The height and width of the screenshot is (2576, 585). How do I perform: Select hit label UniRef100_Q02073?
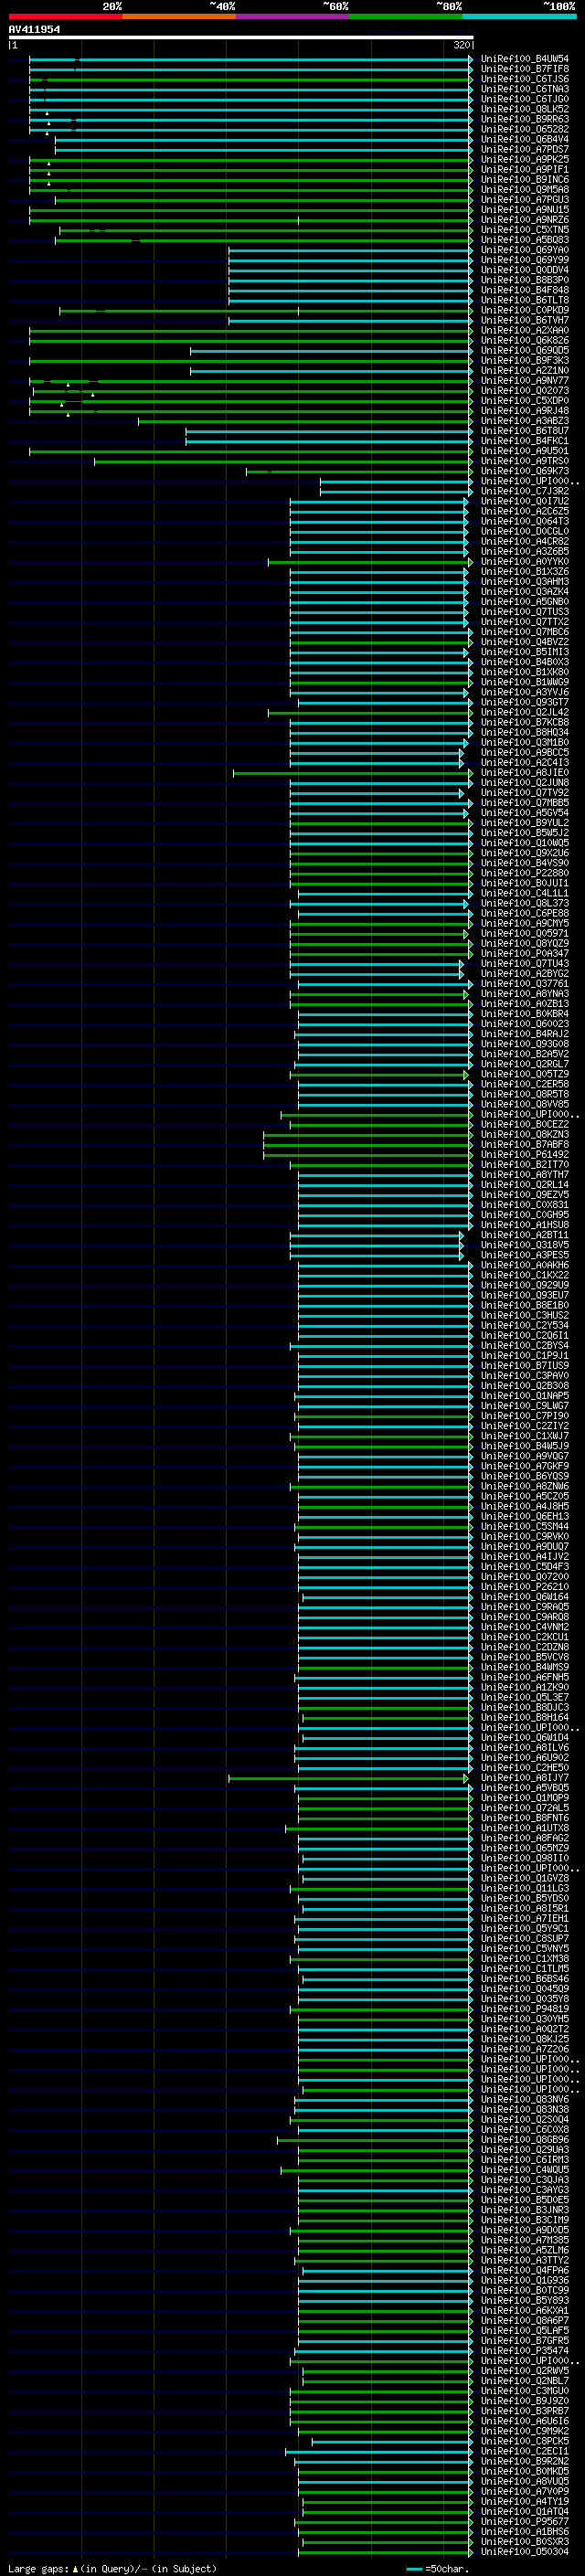click(525, 391)
